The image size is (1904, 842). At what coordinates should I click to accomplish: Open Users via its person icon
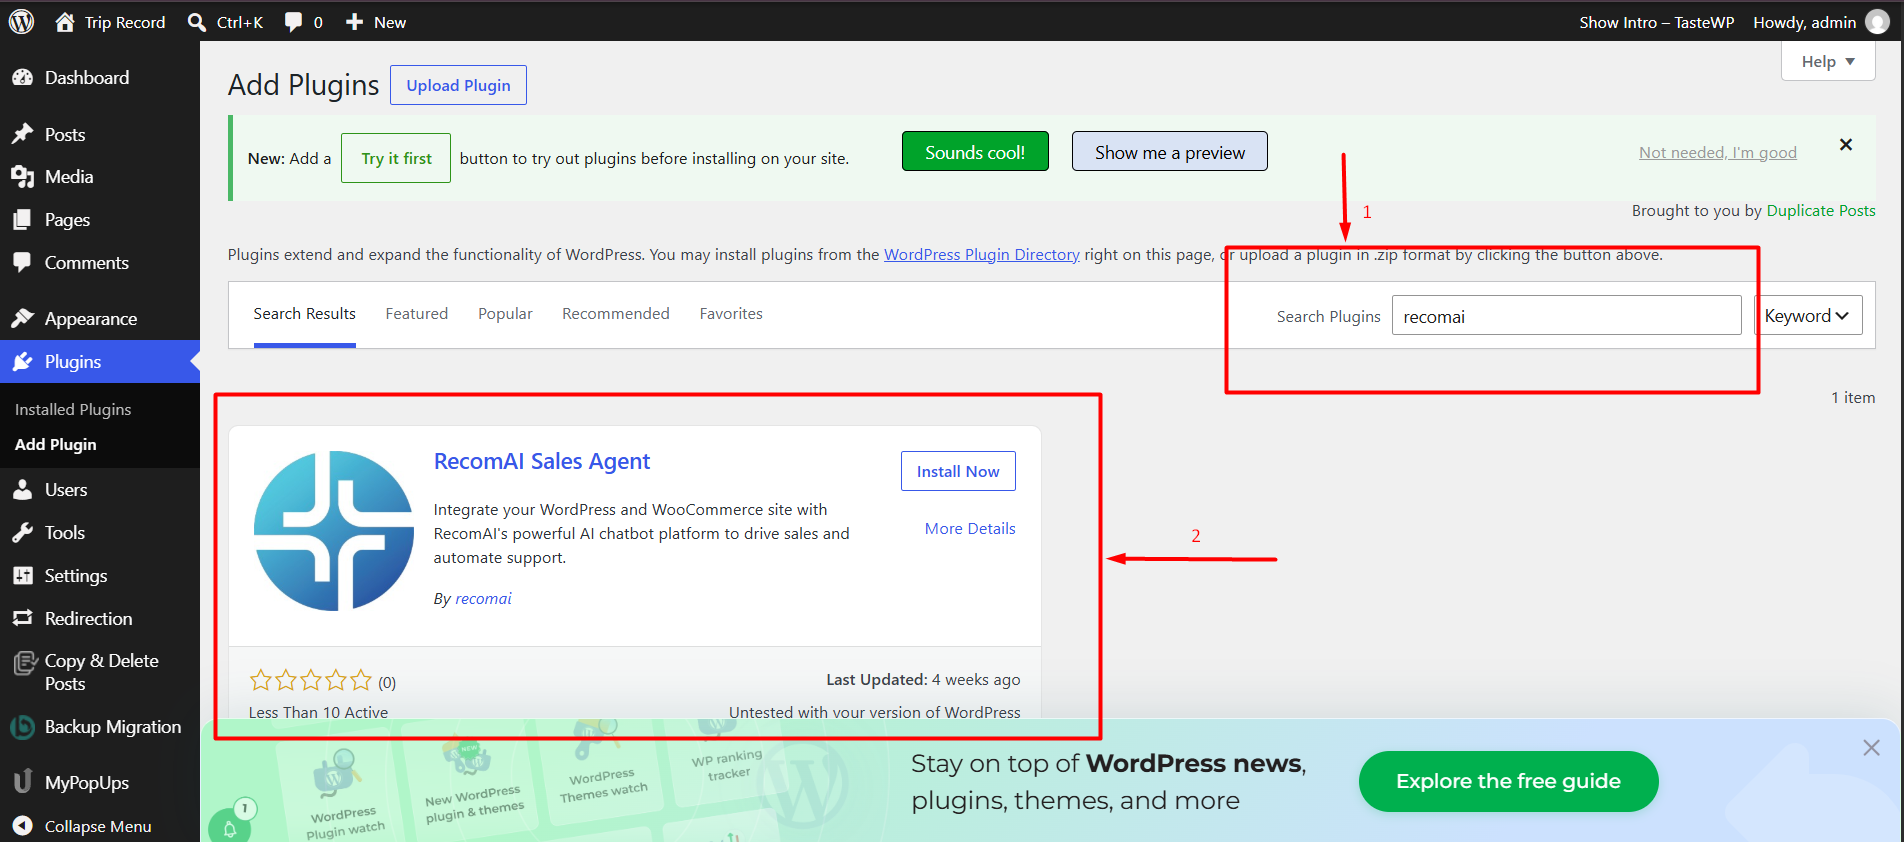[23, 490]
